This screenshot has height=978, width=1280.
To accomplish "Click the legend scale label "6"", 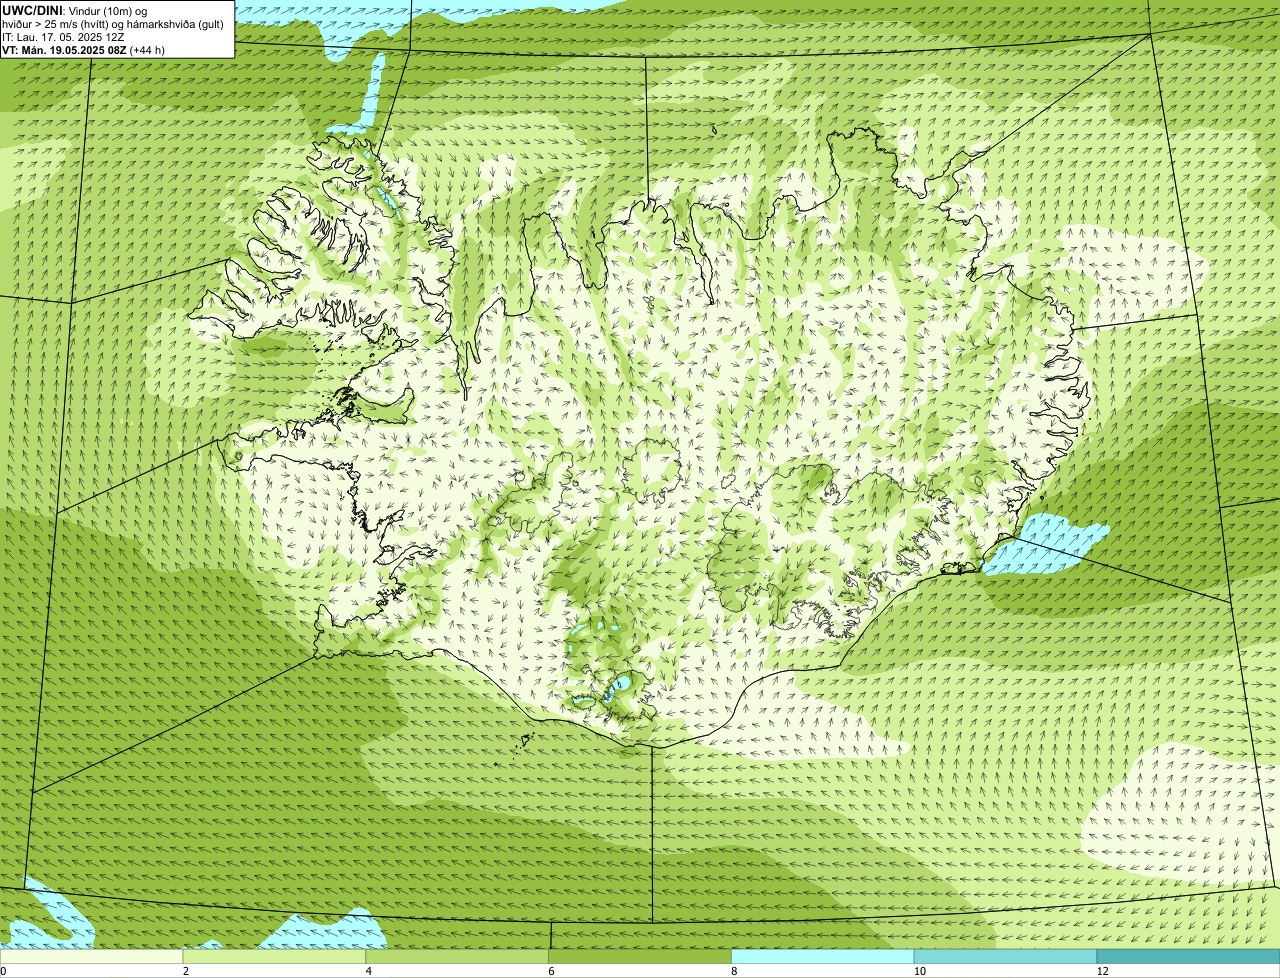I will [x=551, y=971].
